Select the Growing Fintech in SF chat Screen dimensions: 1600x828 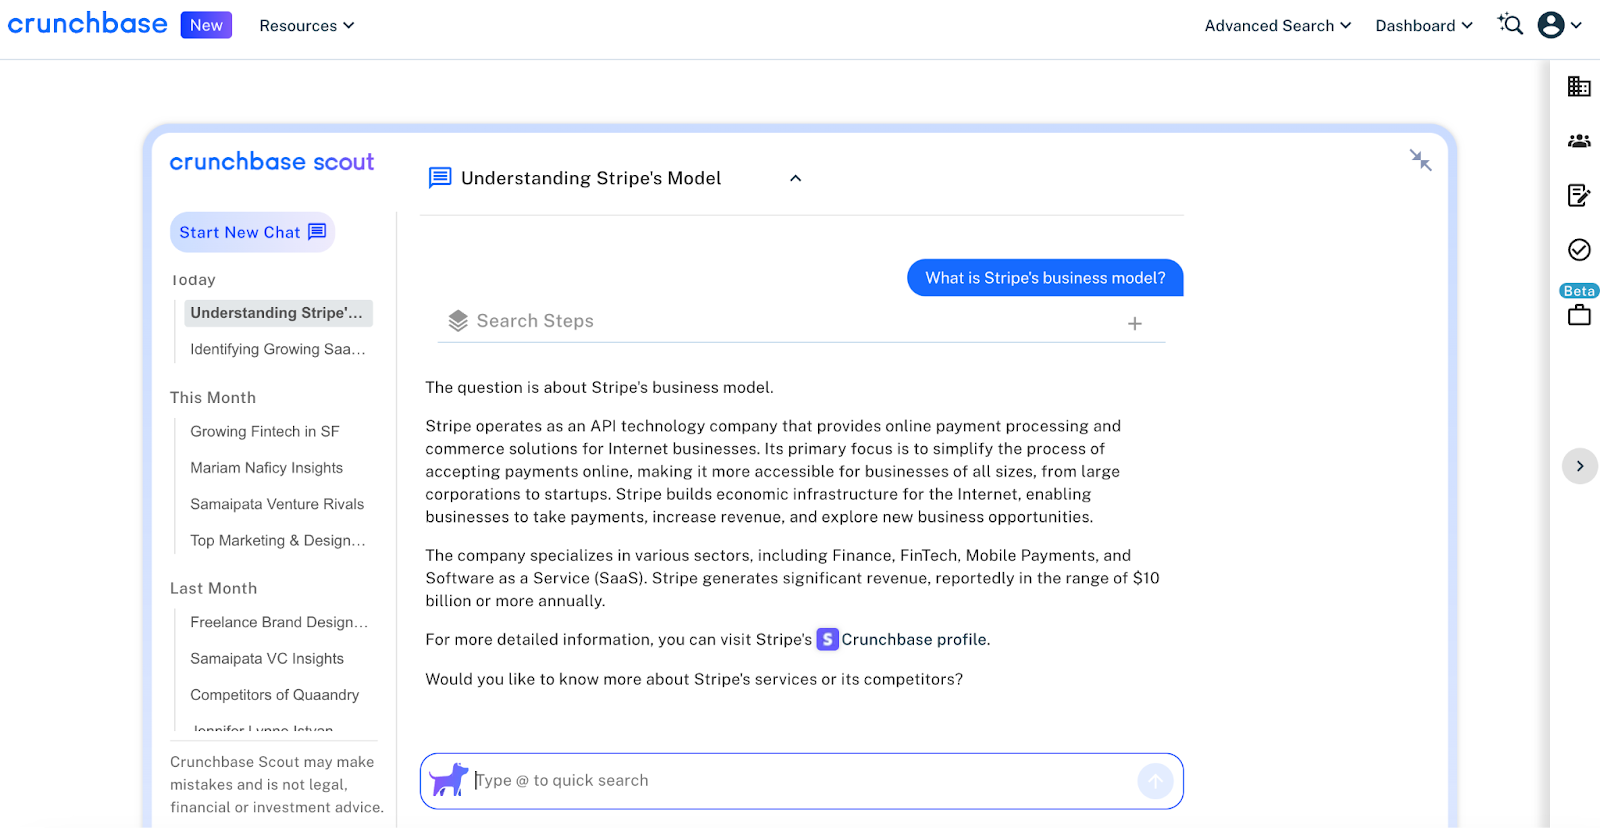click(x=265, y=432)
